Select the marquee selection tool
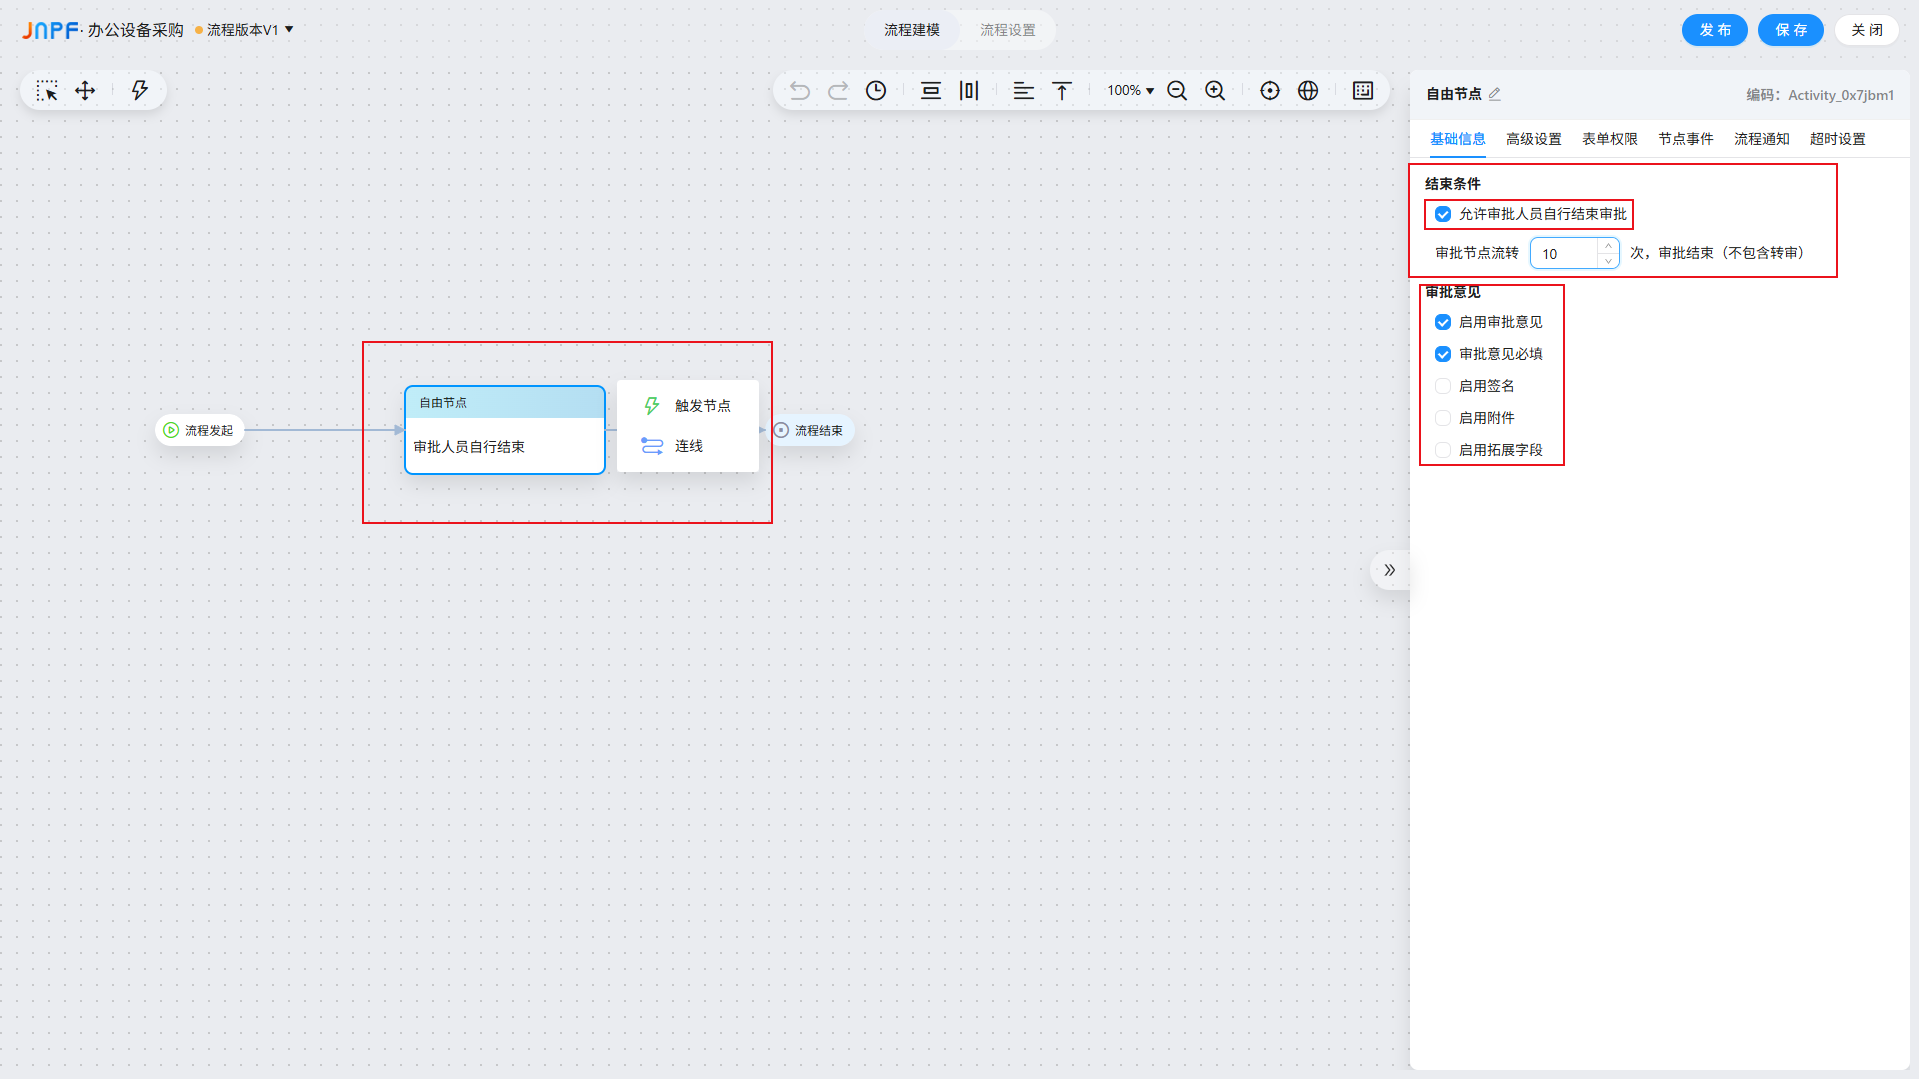 pyautogui.click(x=47, y=91)
